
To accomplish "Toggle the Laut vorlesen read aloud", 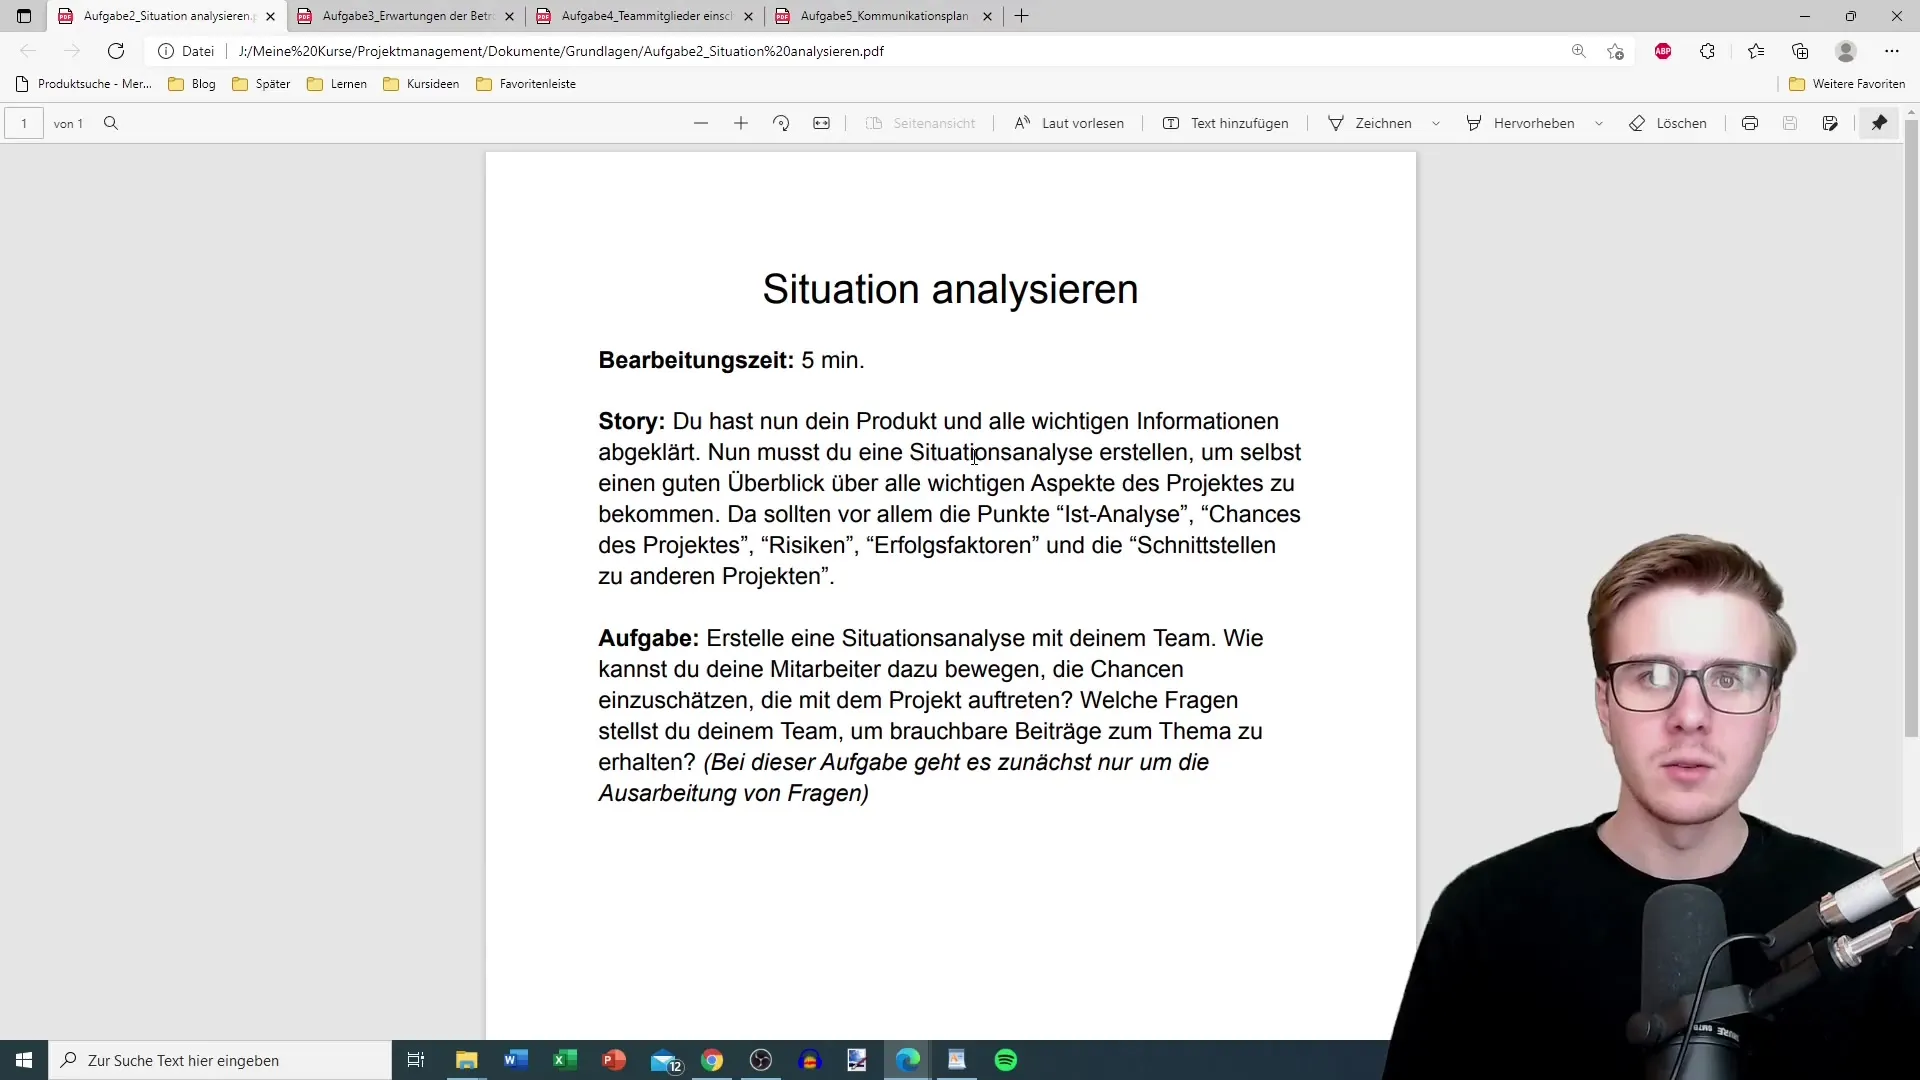I will (x=1069, y=123).
